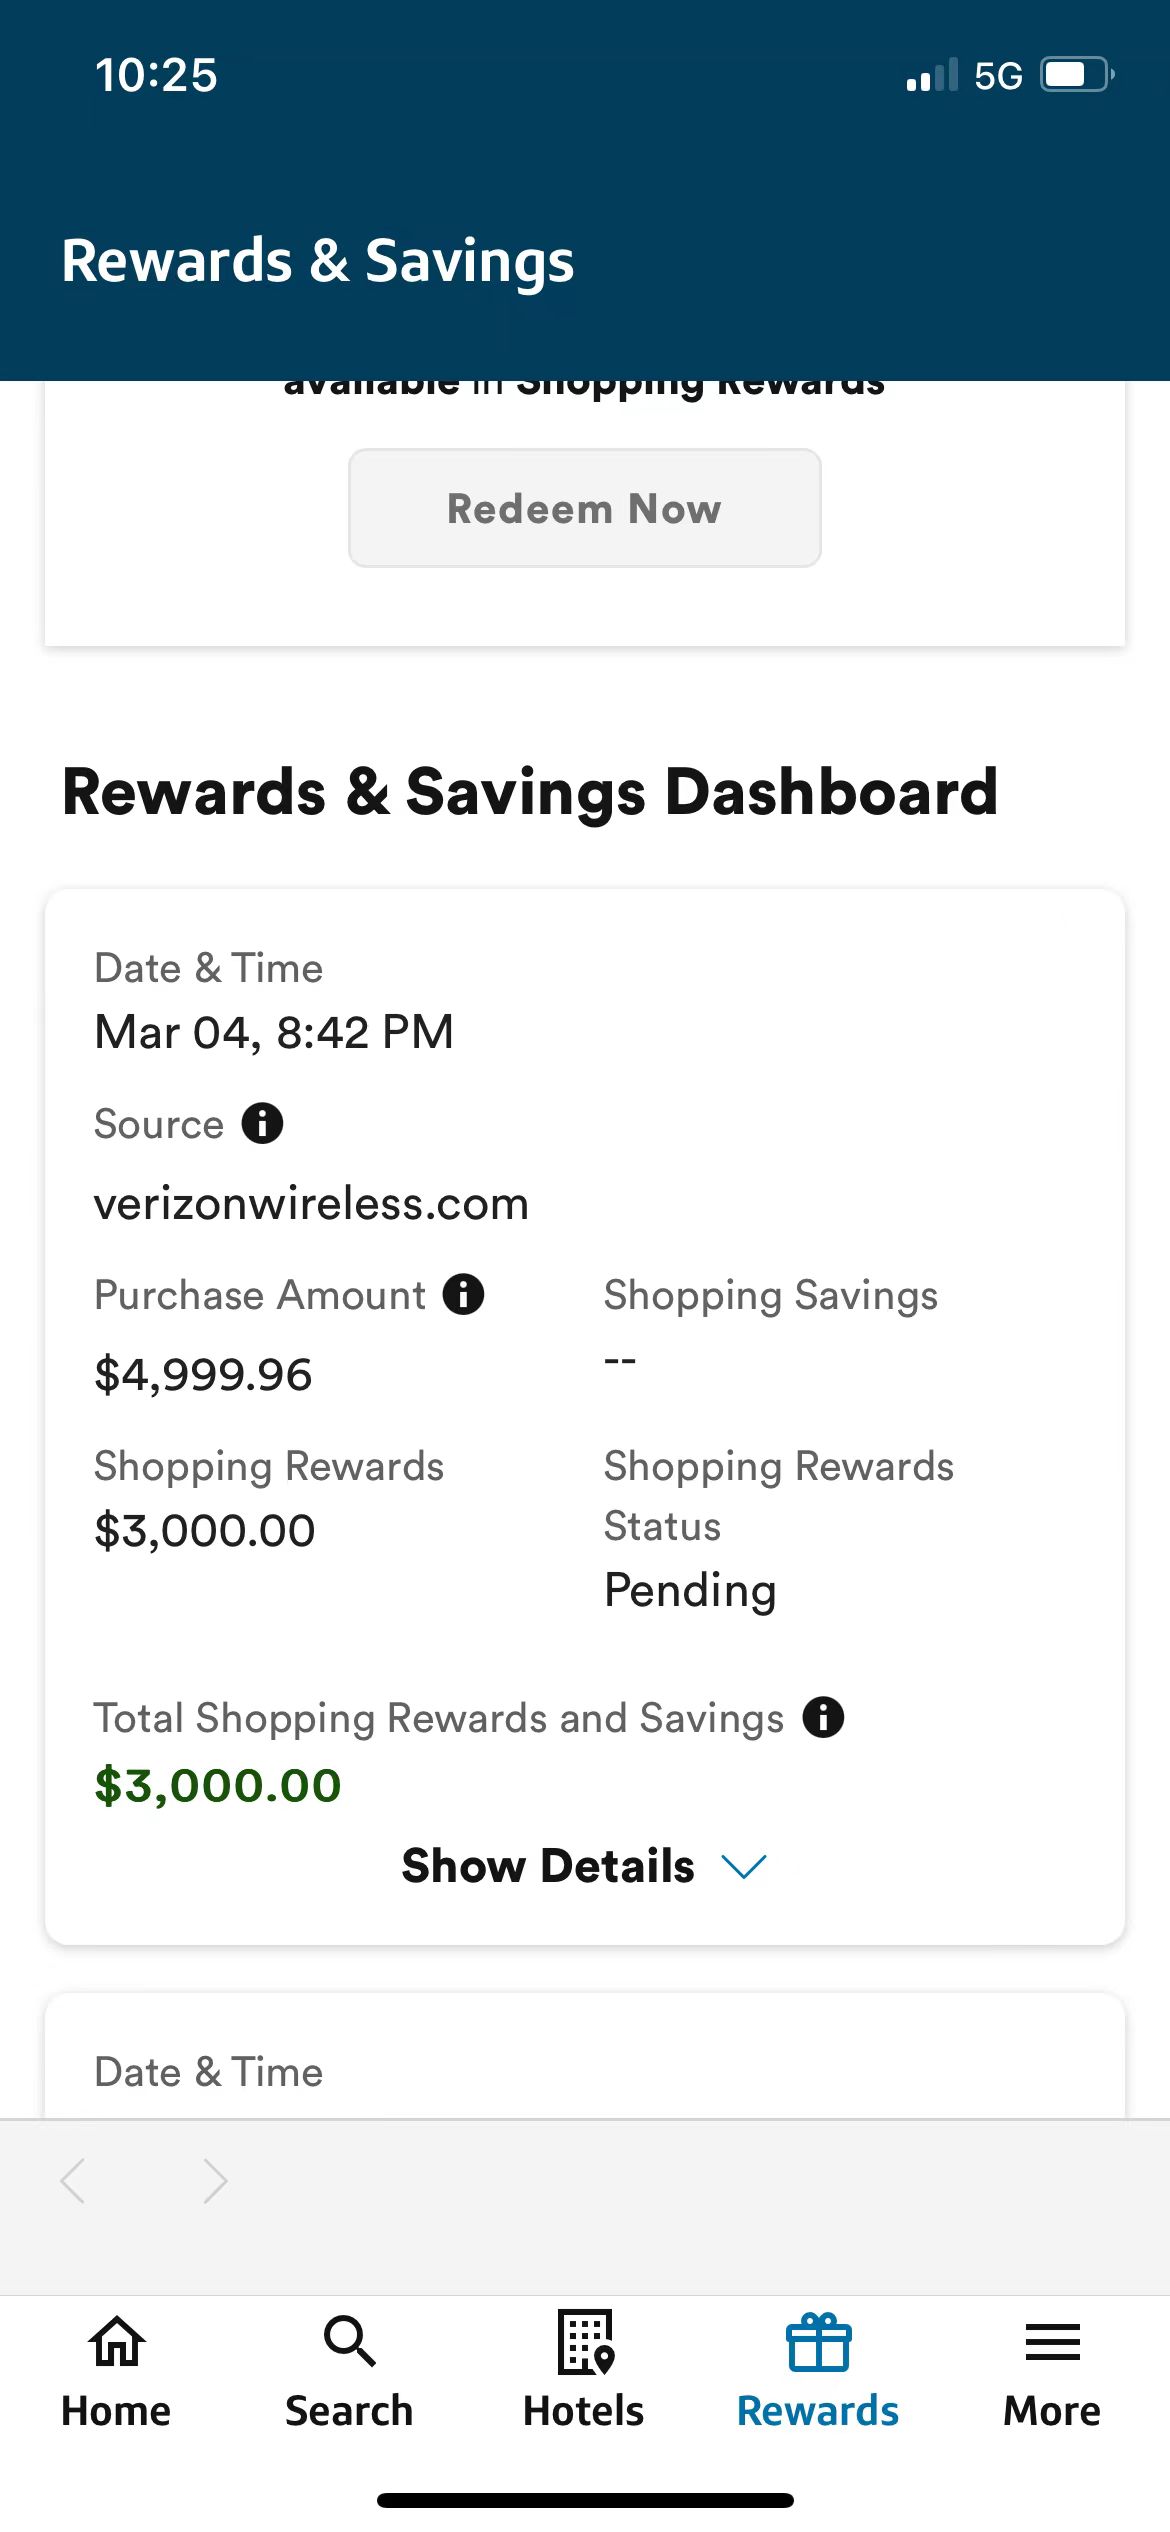This screenshot has width=1170, height=2532.
Task: Tap the Search magnifier icon
Action: pyautogui.click(x=349, y=2342)
